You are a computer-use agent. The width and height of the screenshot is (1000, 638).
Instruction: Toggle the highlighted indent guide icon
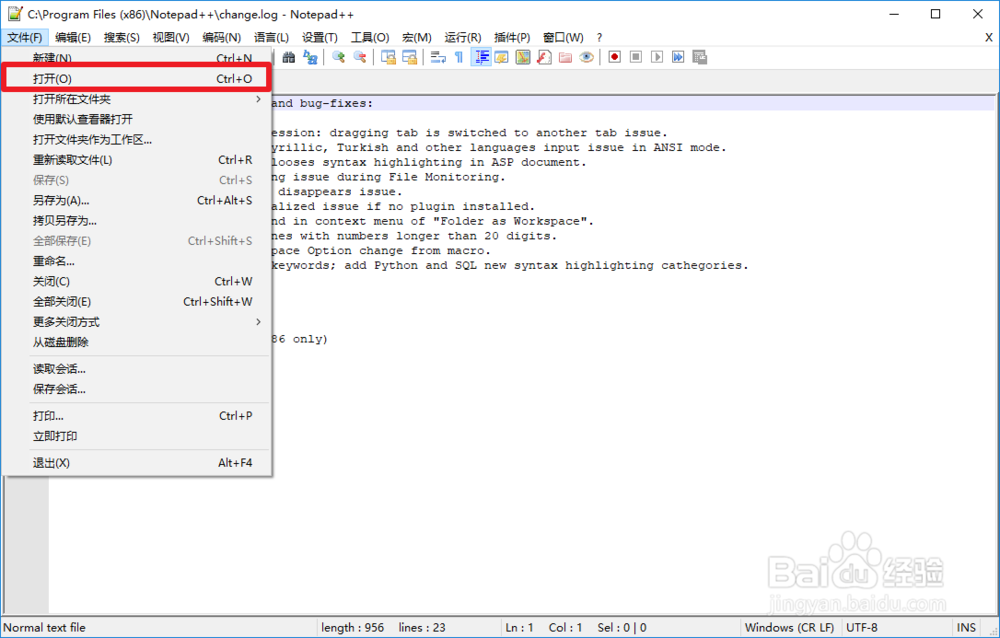point(481,57)
